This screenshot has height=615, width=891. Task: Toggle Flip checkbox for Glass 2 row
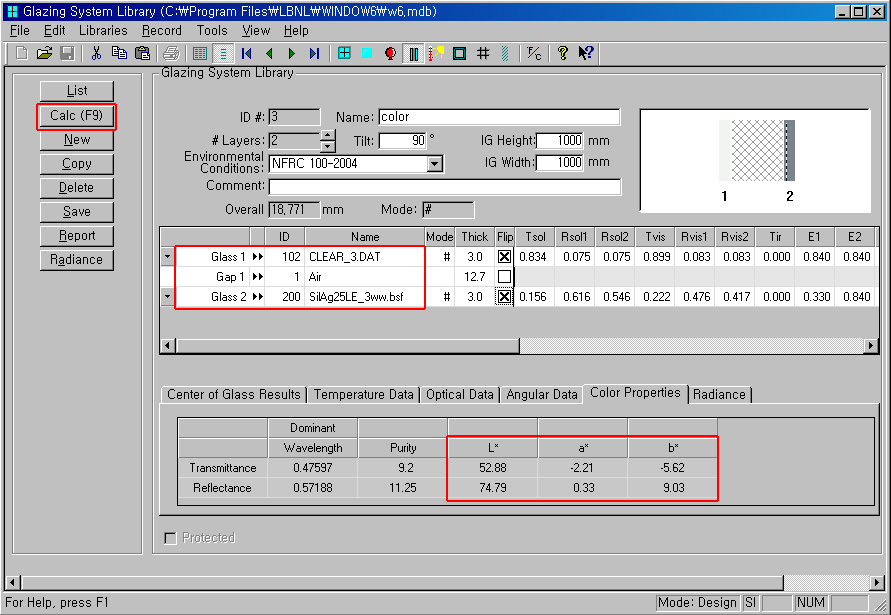[x=504, y=297]
